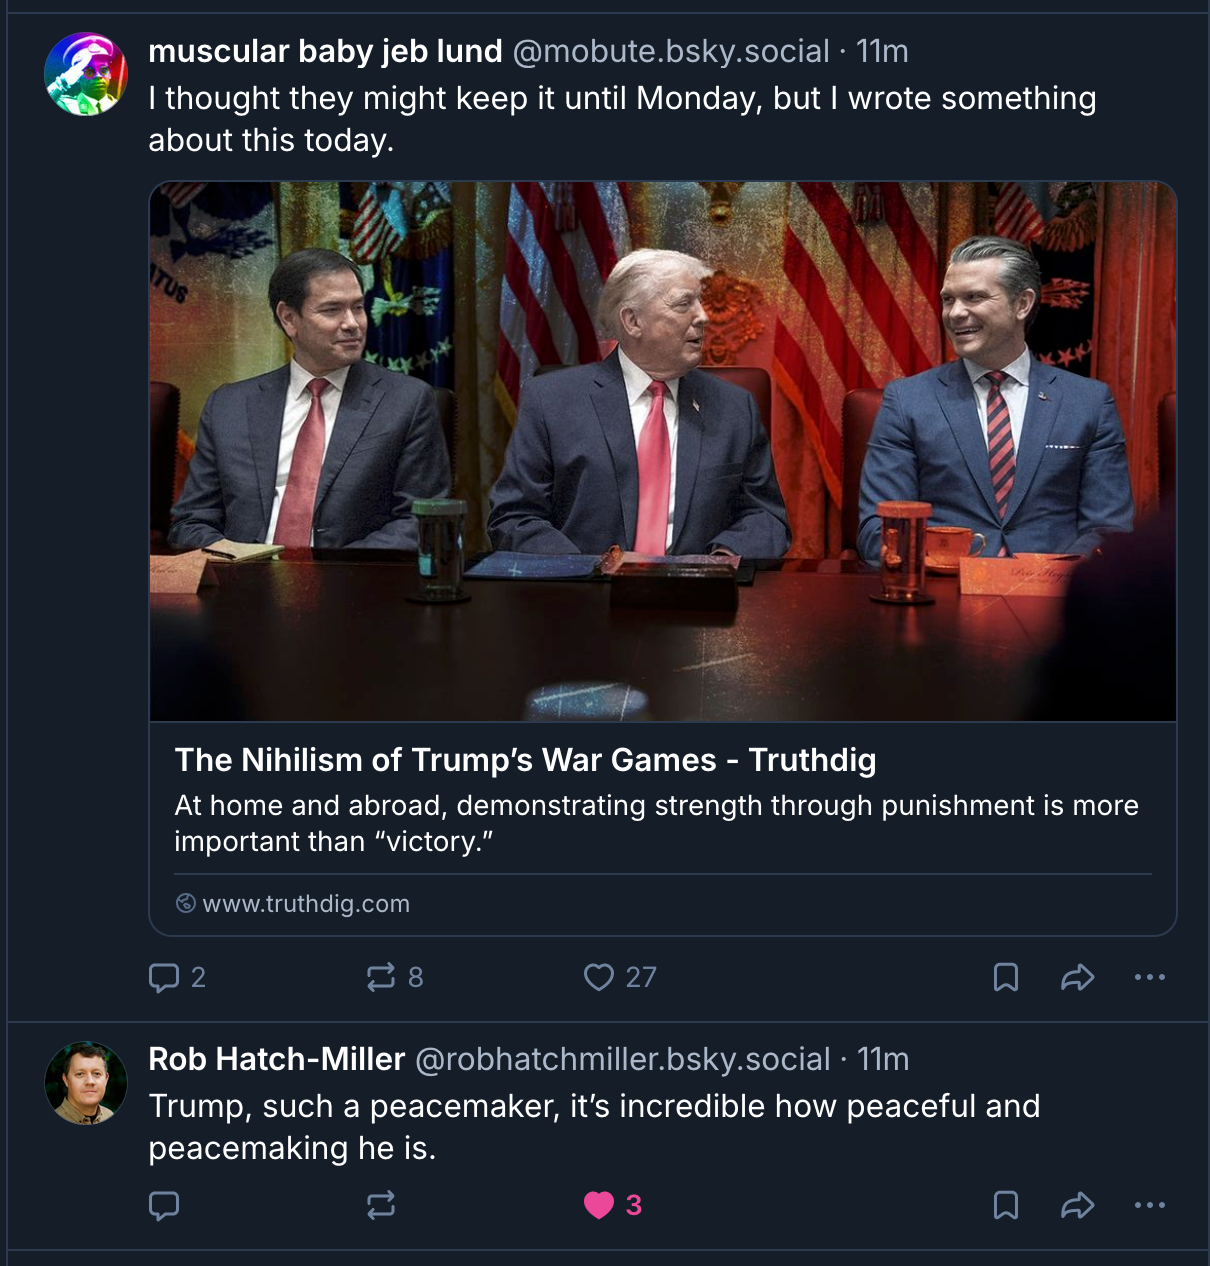Bookmark Rob Hatch-Miller's post

coord(1006,1205)
